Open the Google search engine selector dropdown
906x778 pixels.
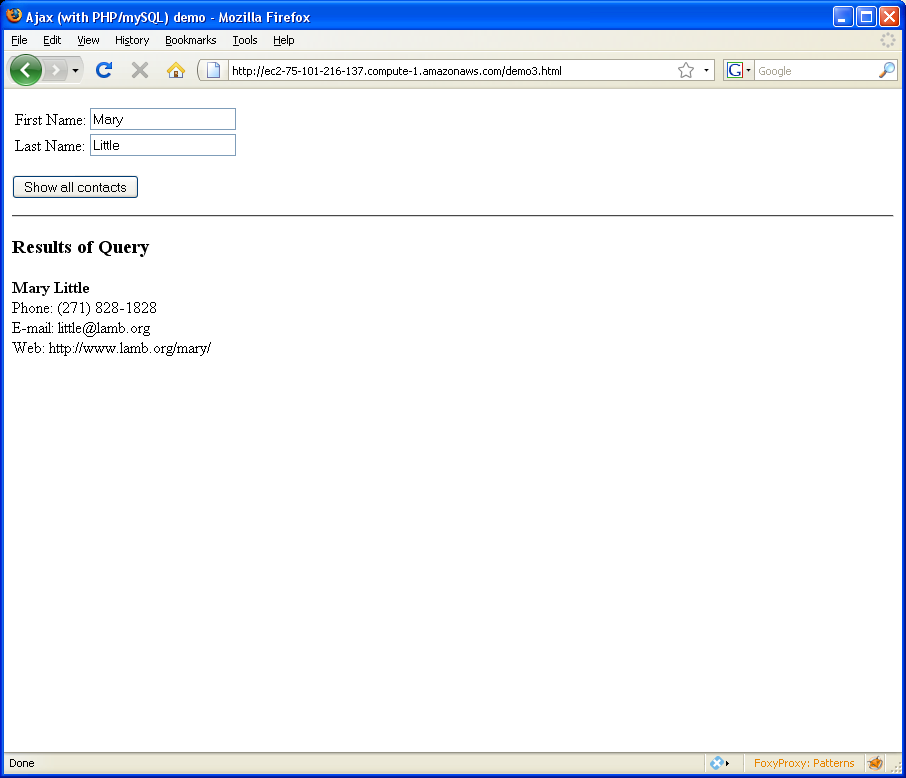[738, 71]
